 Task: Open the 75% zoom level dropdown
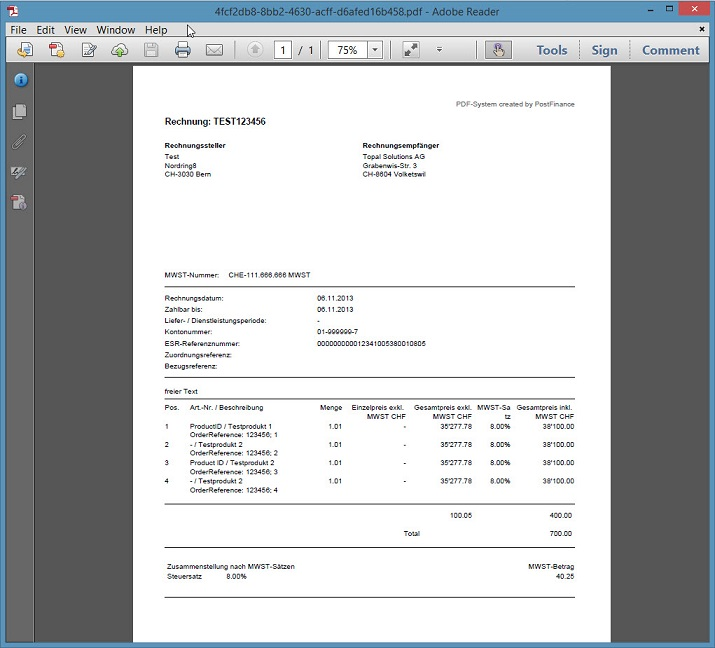(375, 50)
